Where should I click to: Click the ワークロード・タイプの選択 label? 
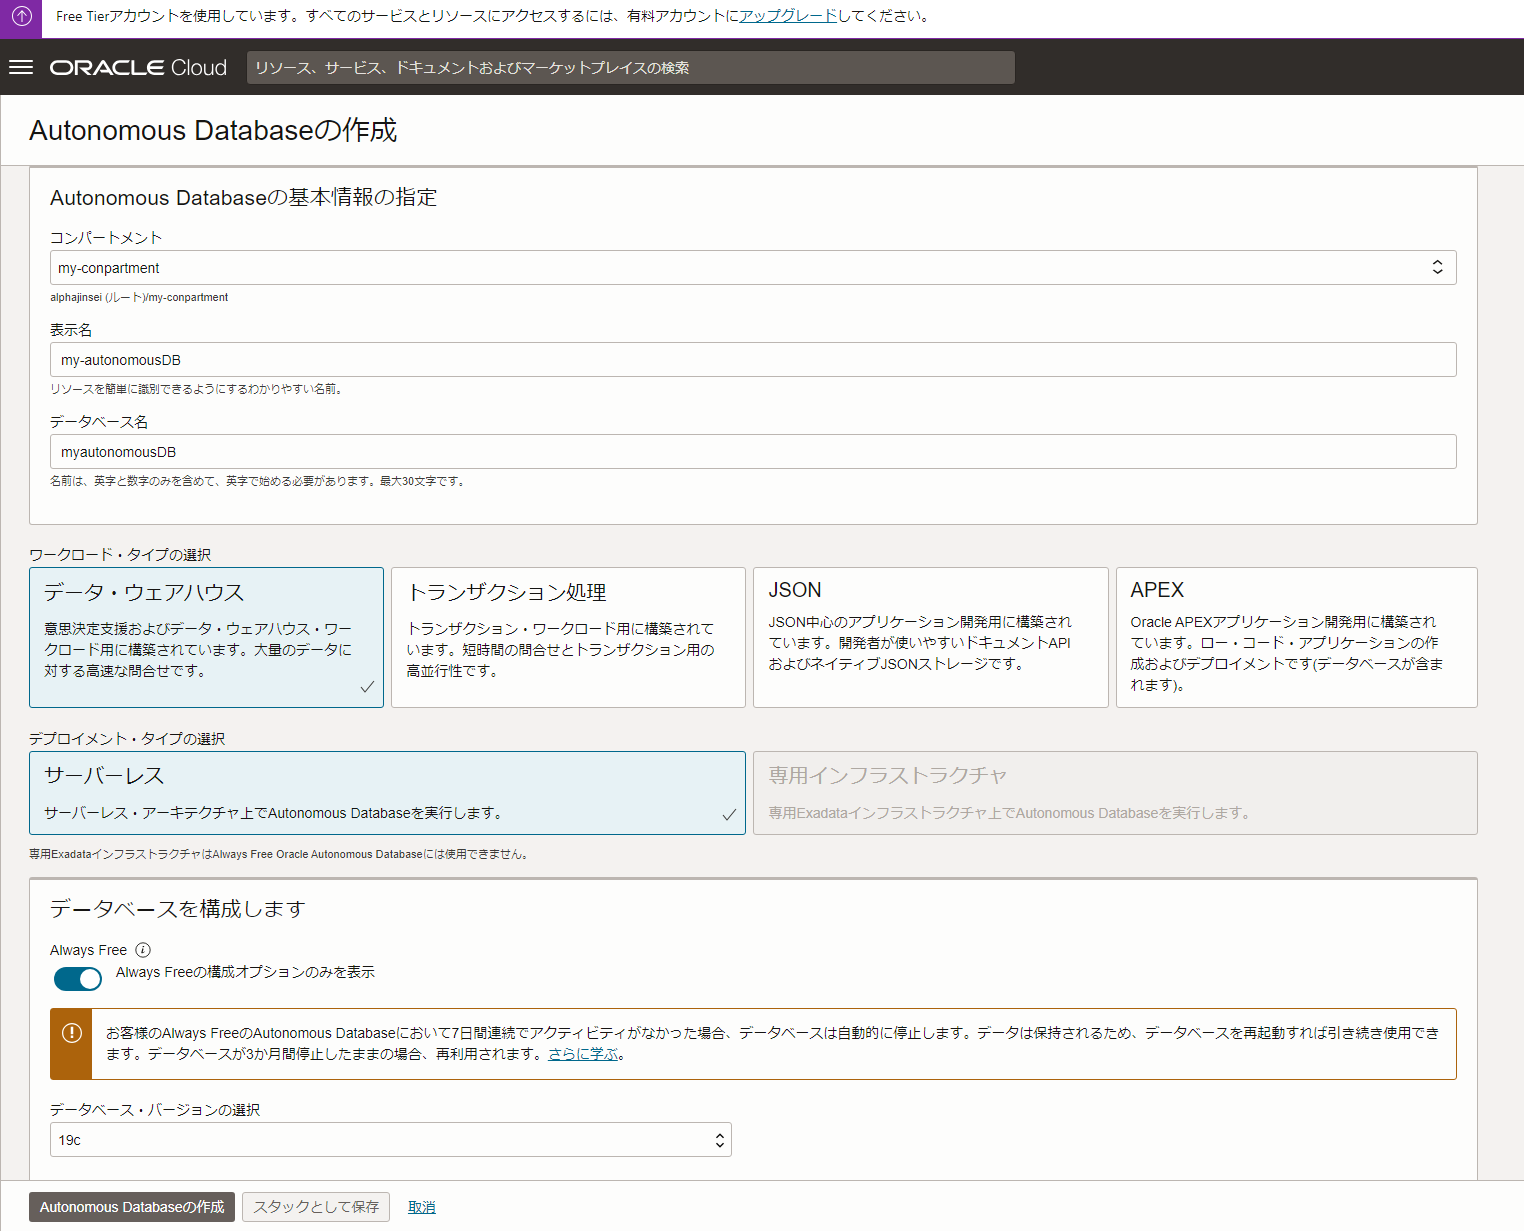120,555
